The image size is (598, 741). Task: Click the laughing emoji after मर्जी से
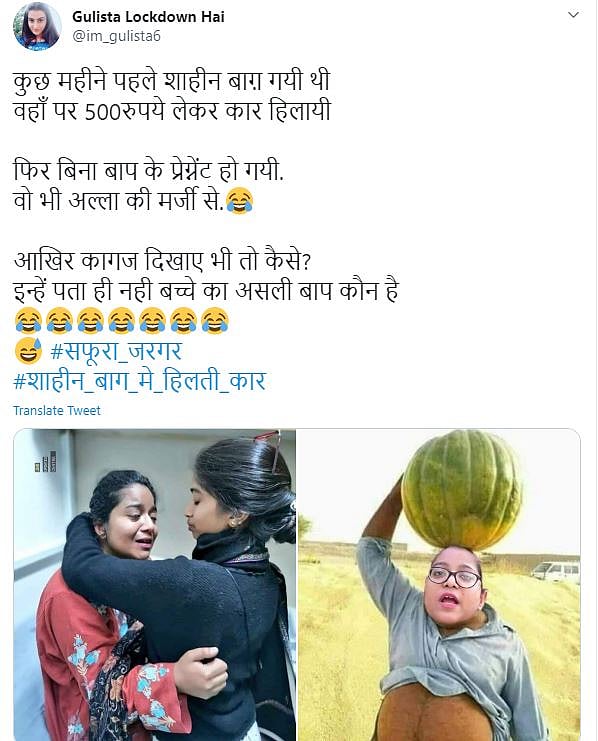240,201
